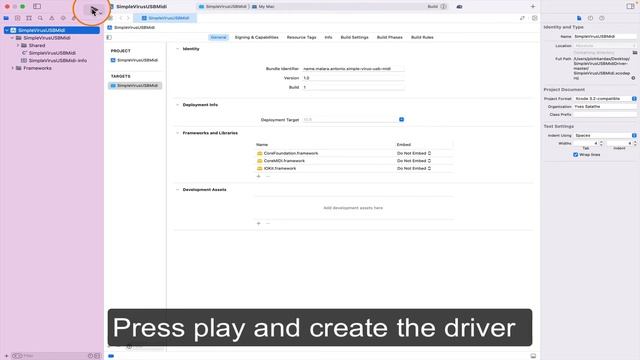Open the Deployment Target dropdown

(x=401, y=120)
